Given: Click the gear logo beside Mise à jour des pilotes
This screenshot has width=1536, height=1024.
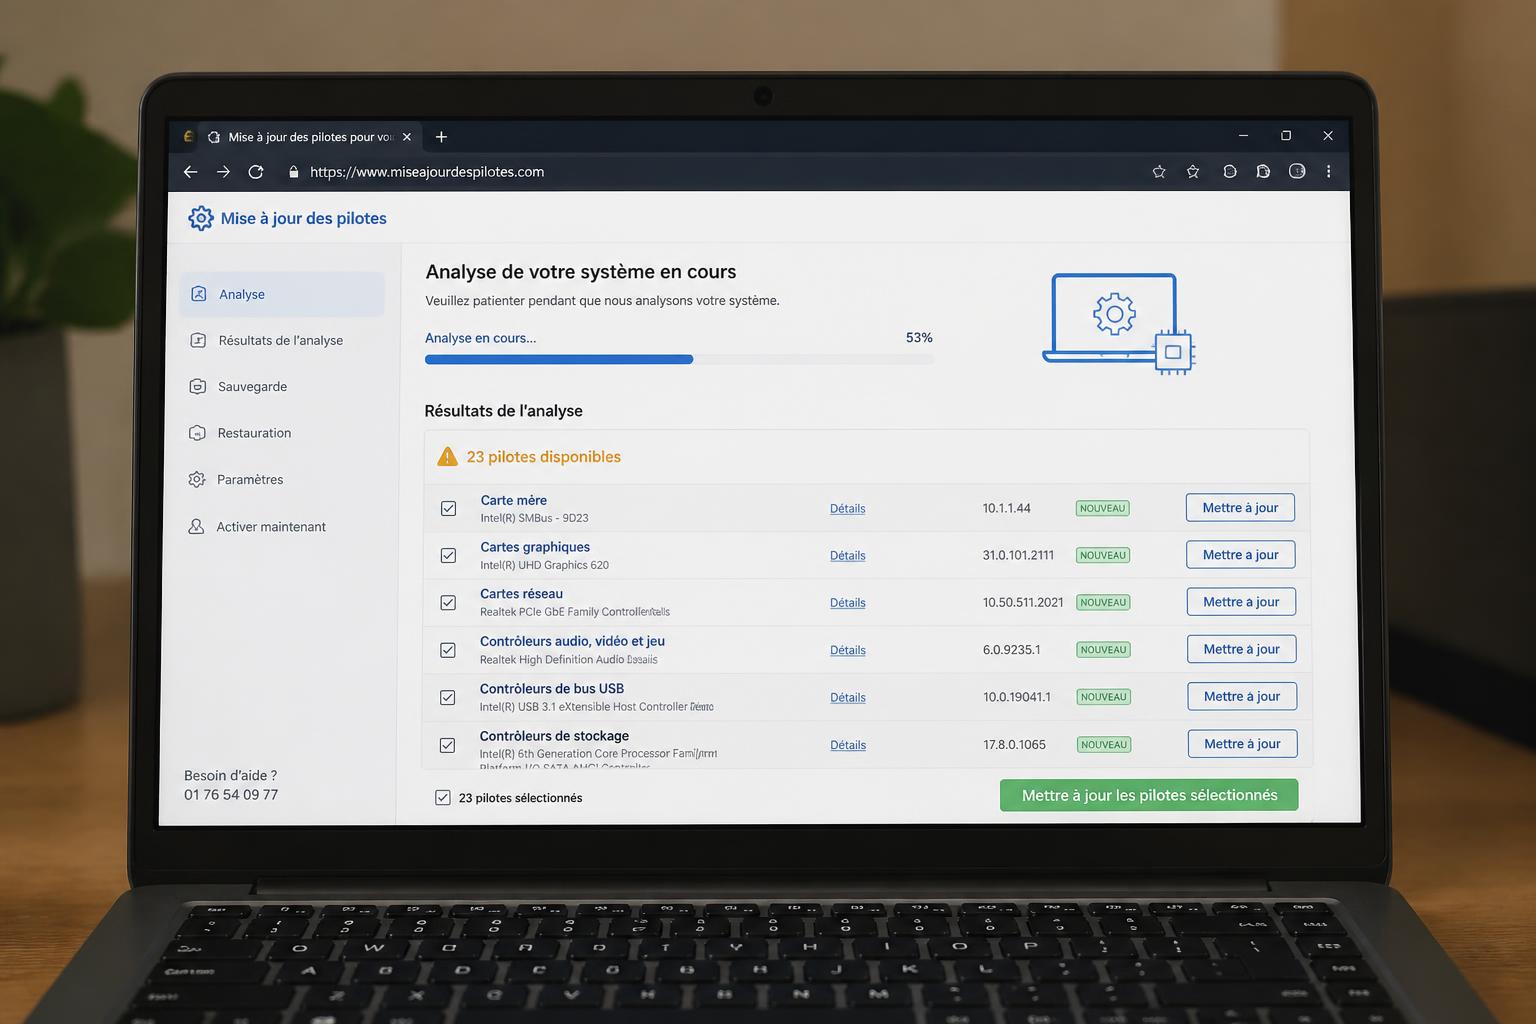Looking at the screenshot, I should pos(201,218).
